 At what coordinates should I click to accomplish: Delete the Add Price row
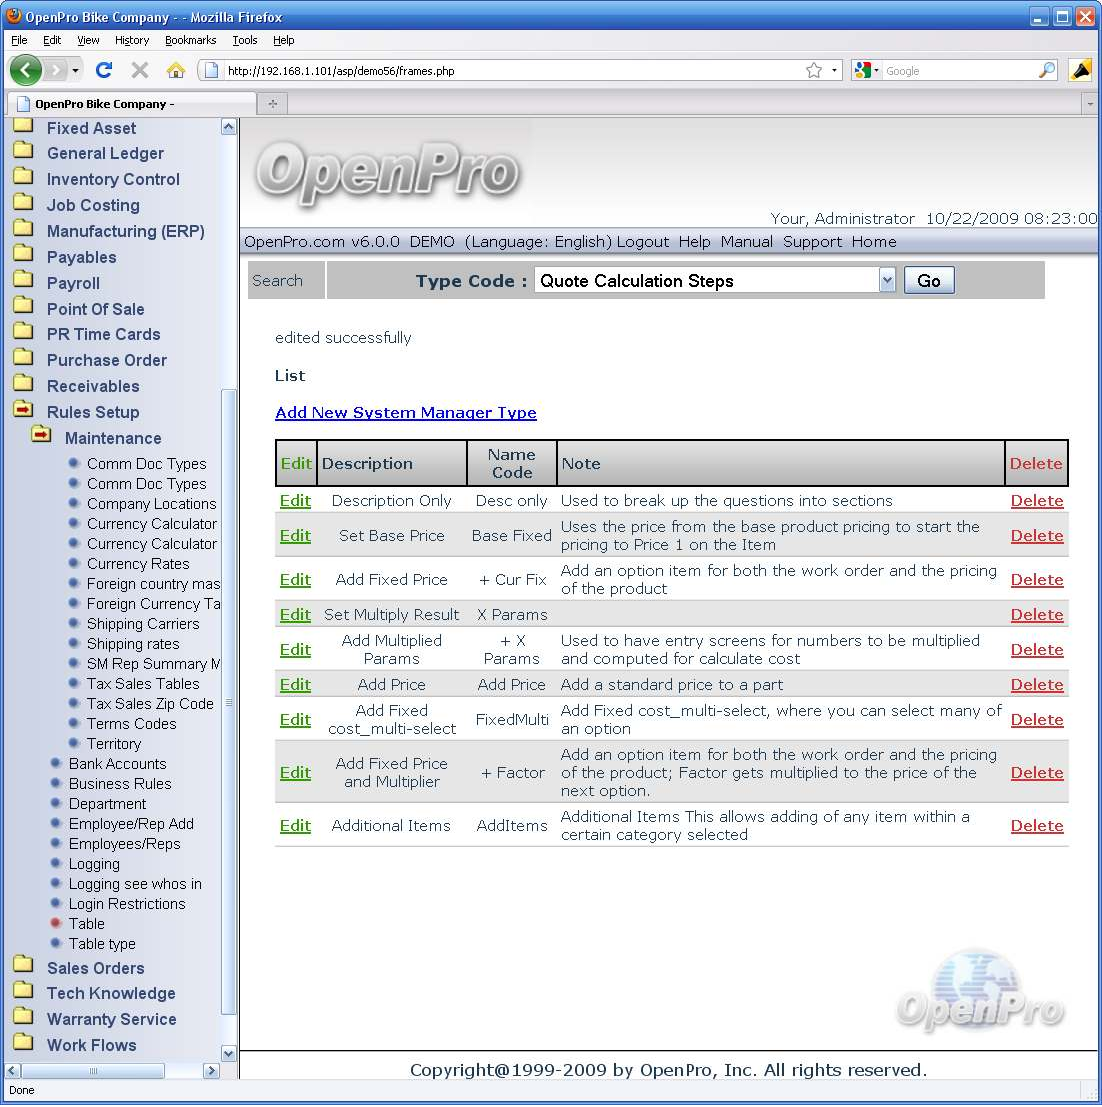coord(1036,685)
